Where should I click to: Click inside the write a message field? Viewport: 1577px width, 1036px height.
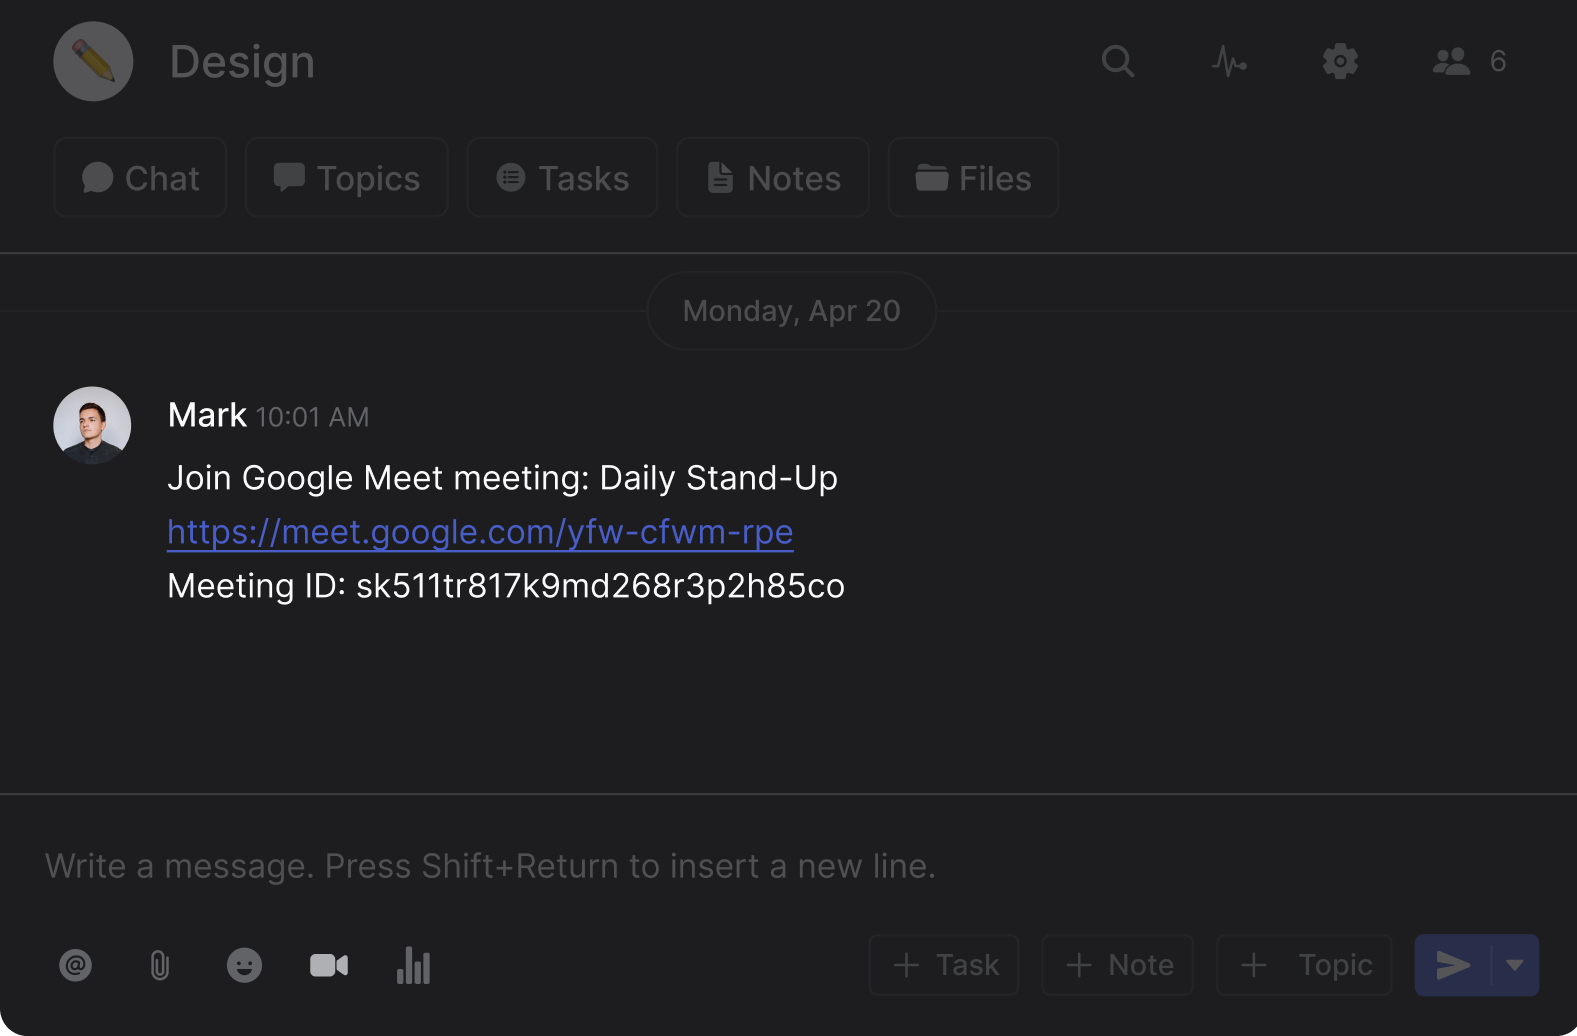[788, 866]
